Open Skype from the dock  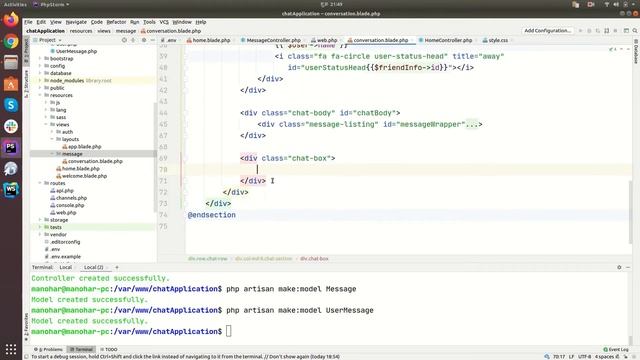coord(11,105)
